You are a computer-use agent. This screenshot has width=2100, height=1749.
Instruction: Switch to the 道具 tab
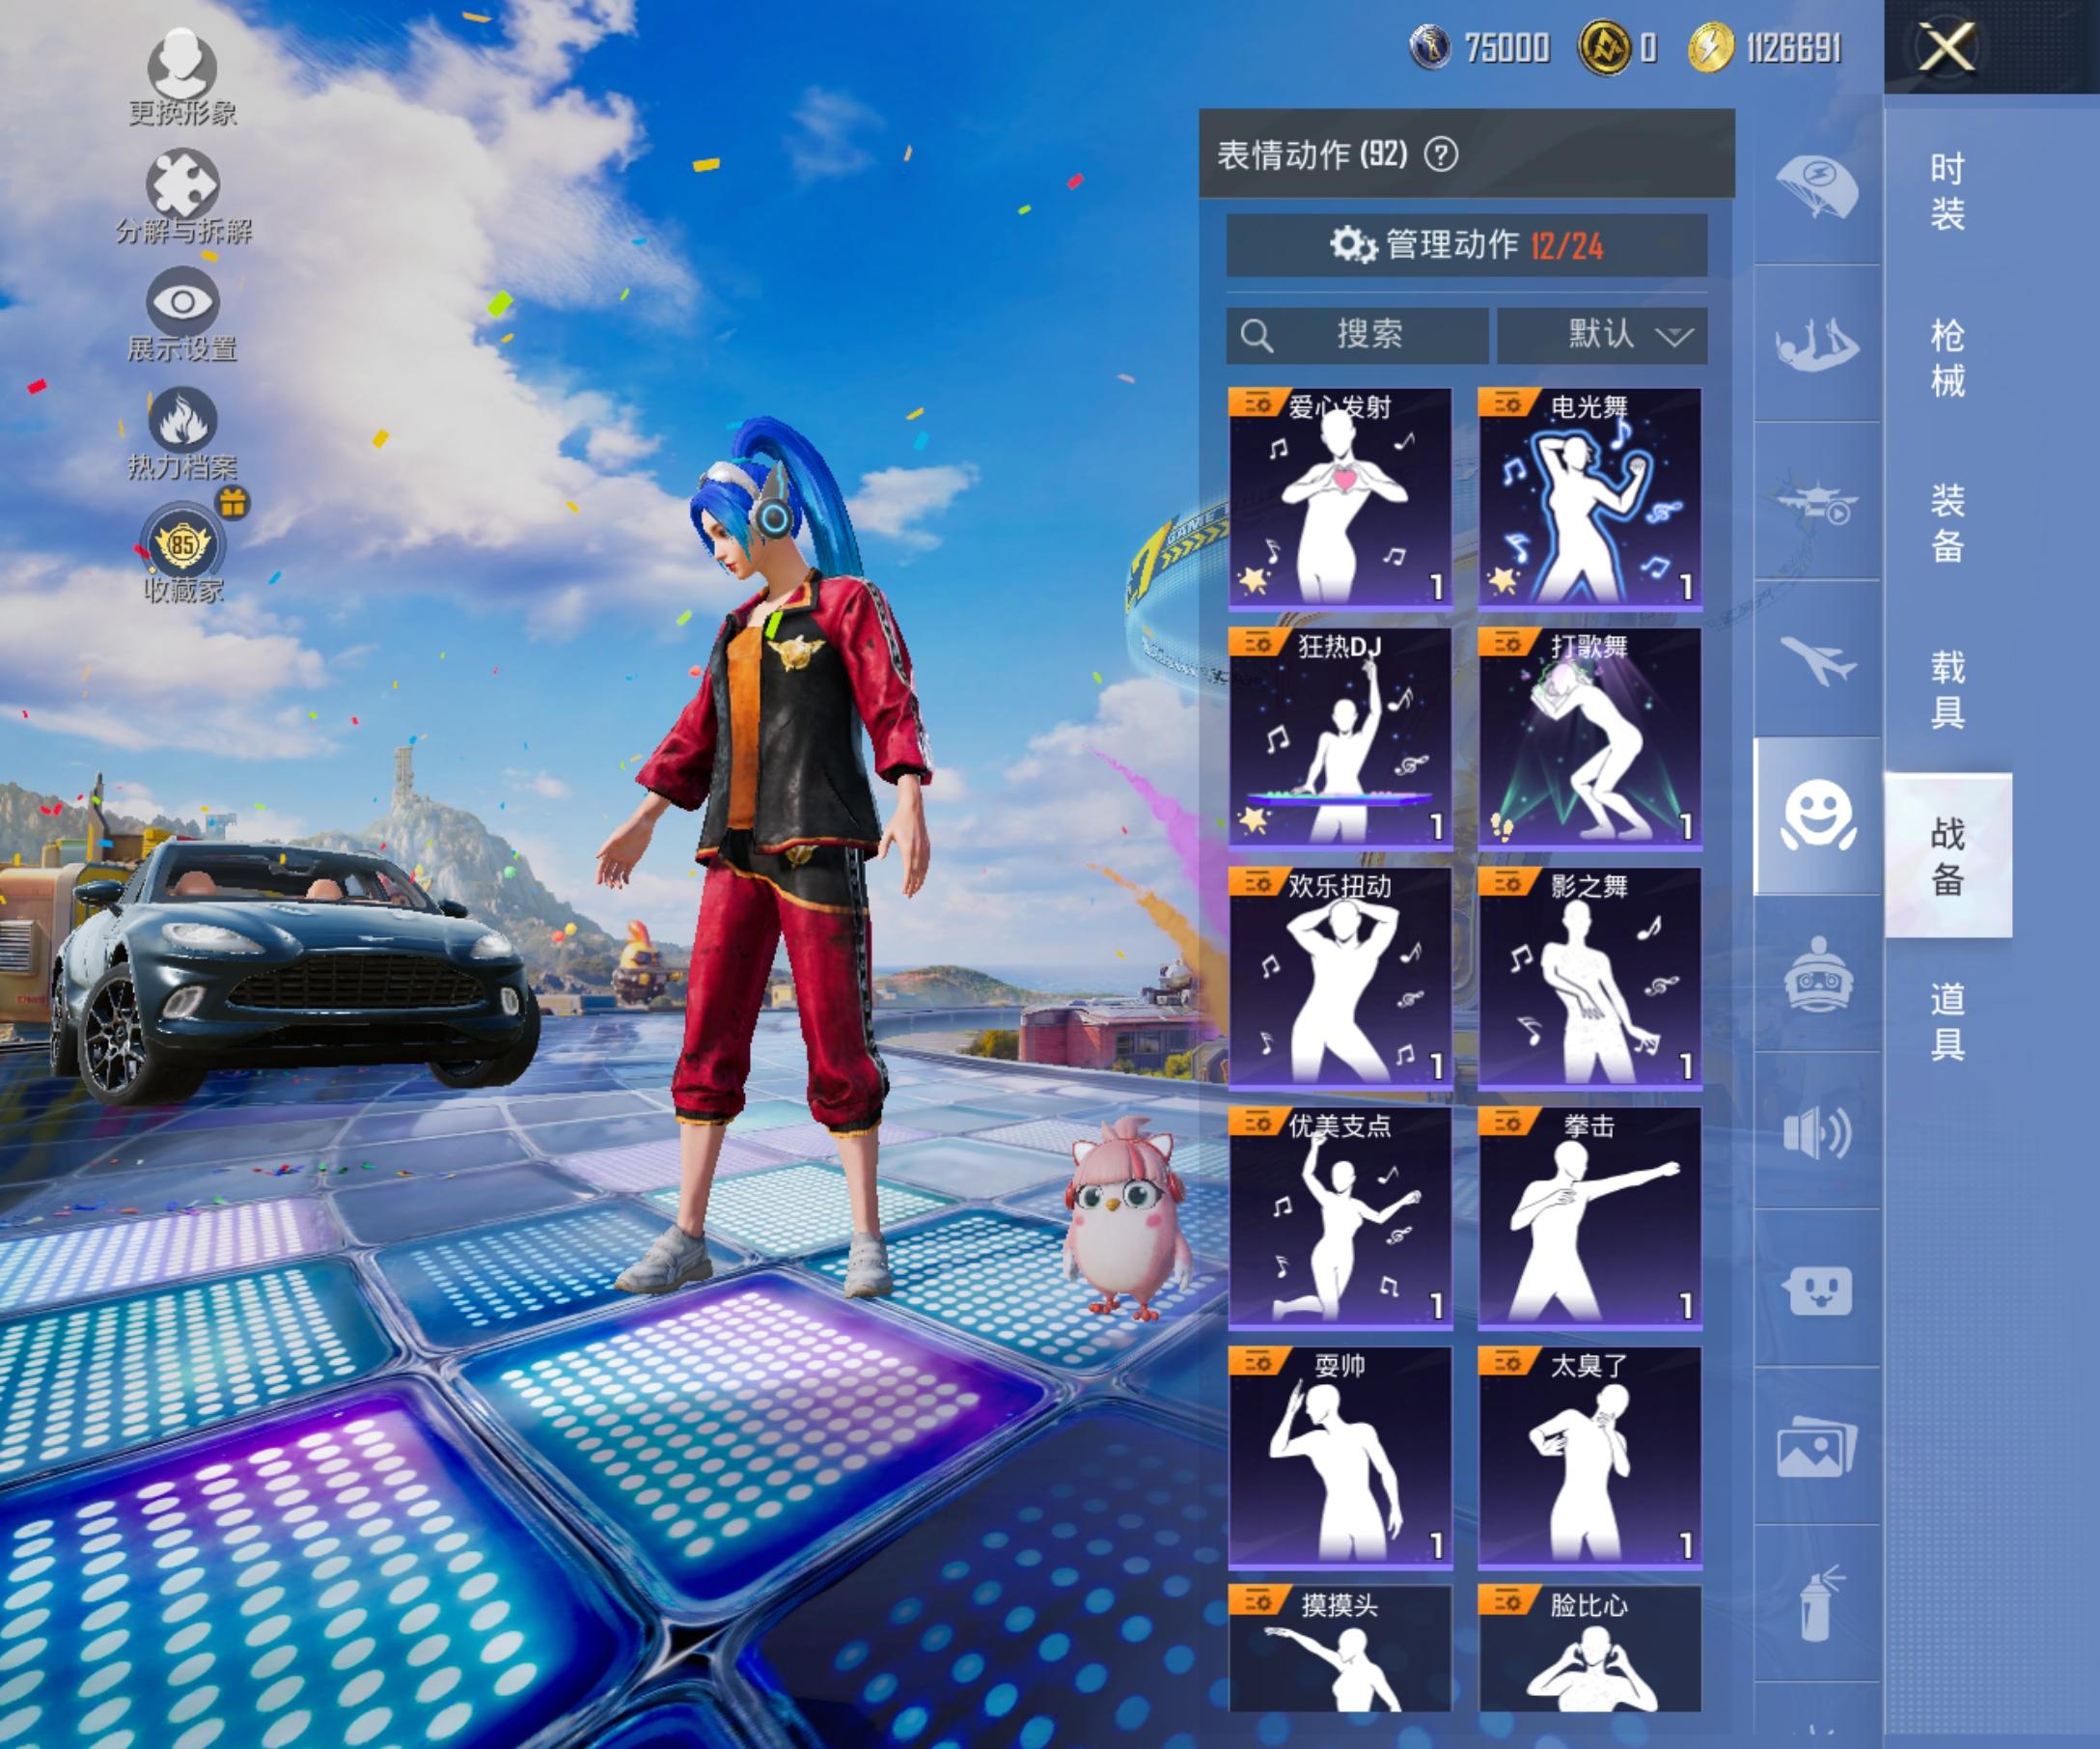pyautogui.click(x=1947, y=1021)
